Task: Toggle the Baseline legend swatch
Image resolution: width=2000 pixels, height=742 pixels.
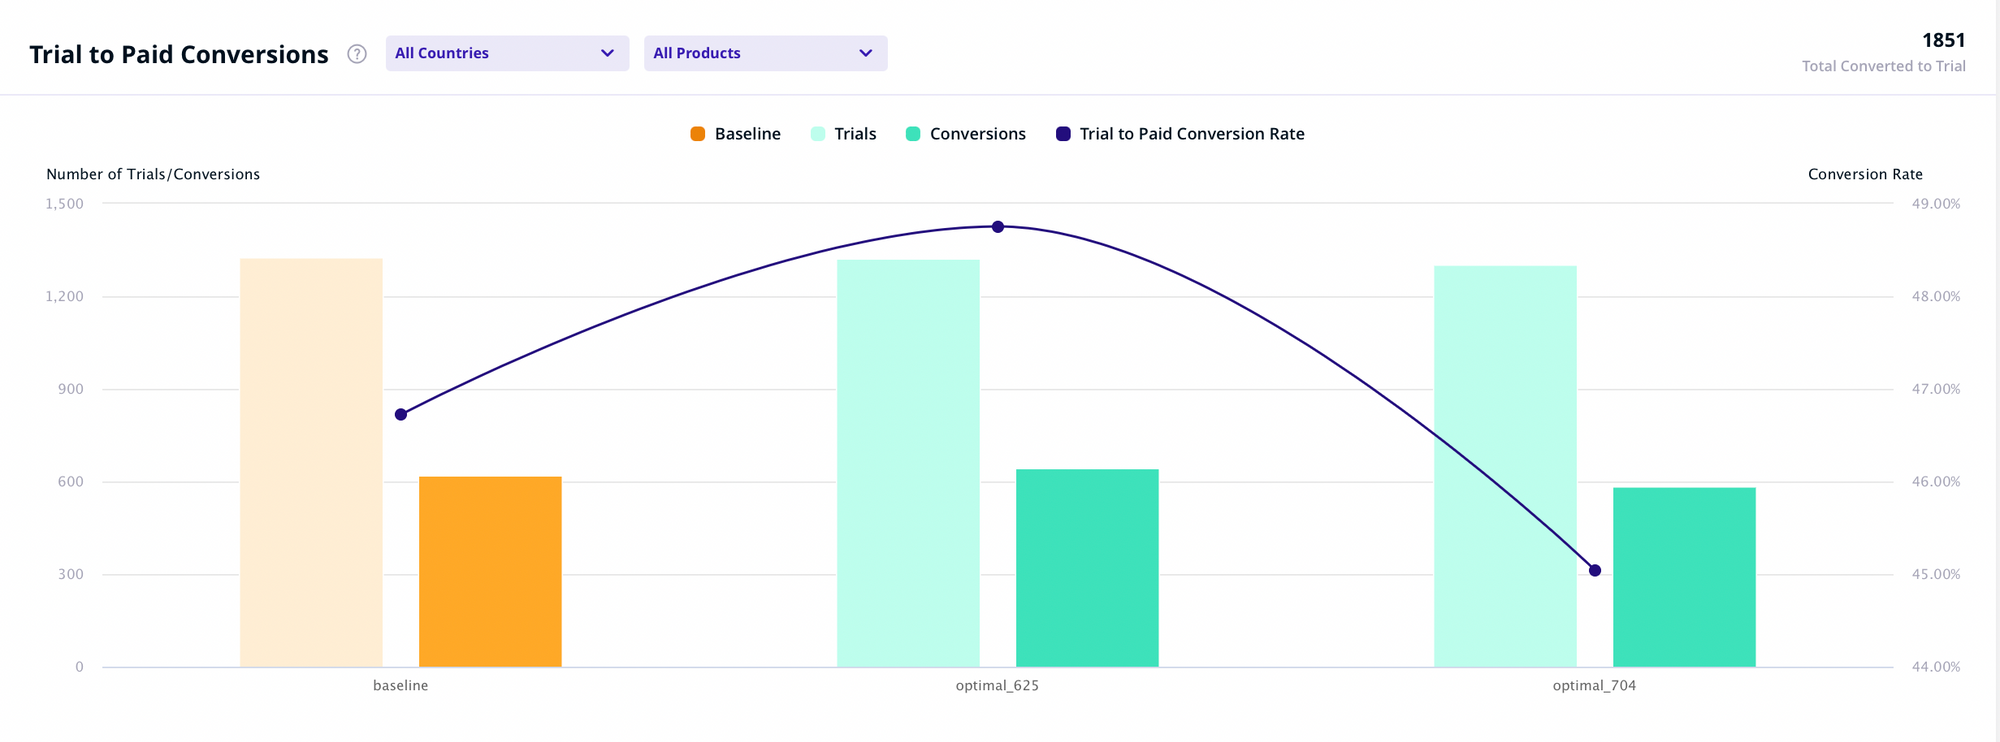Action: tap(698, 134)
